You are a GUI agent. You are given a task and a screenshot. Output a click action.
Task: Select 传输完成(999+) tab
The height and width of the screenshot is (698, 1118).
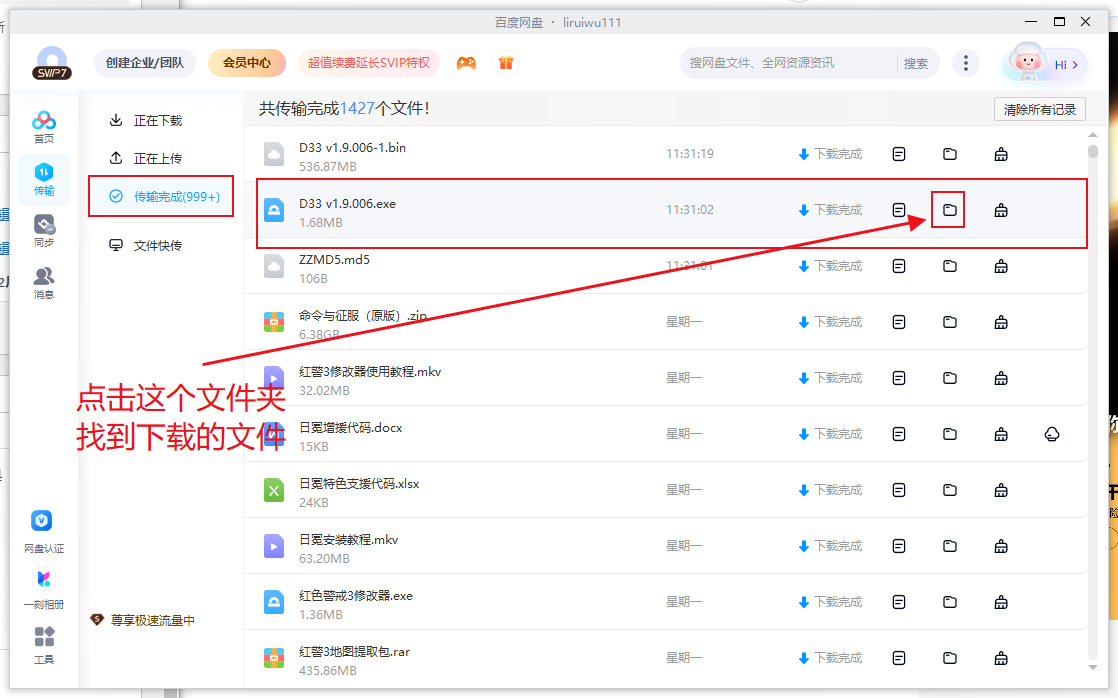161,196
